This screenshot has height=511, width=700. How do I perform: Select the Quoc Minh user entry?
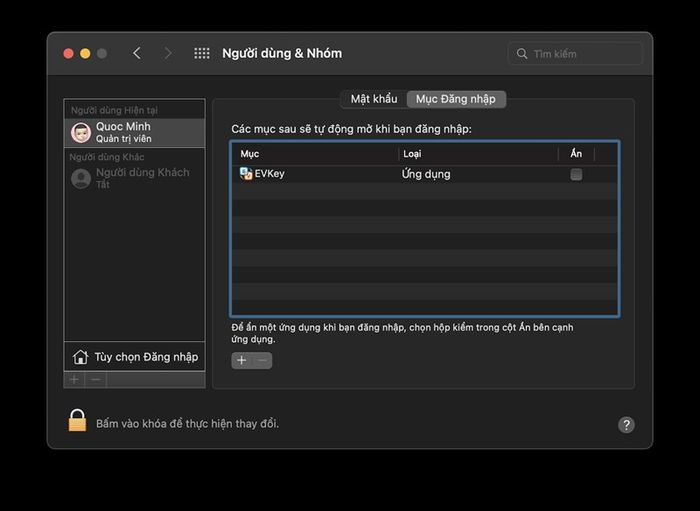(x=135, y=133)
